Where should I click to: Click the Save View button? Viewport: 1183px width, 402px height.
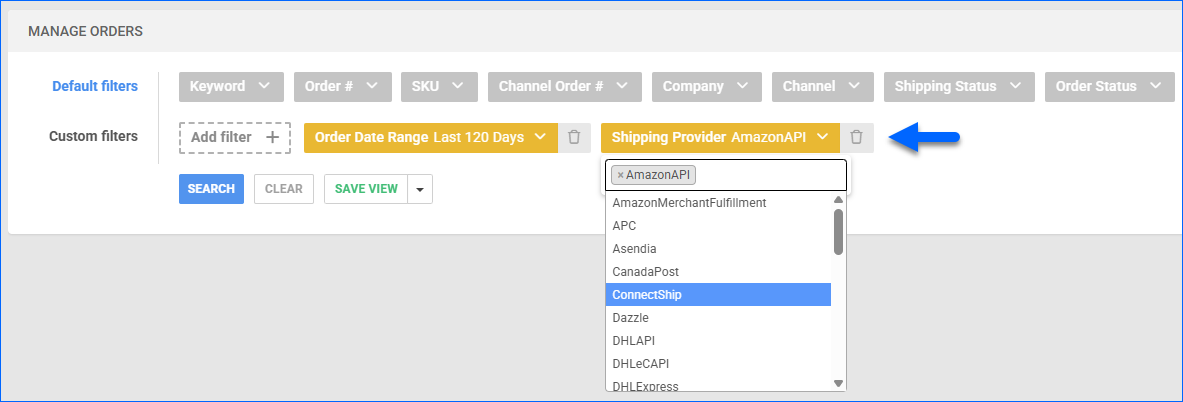(x=366, y=189)
